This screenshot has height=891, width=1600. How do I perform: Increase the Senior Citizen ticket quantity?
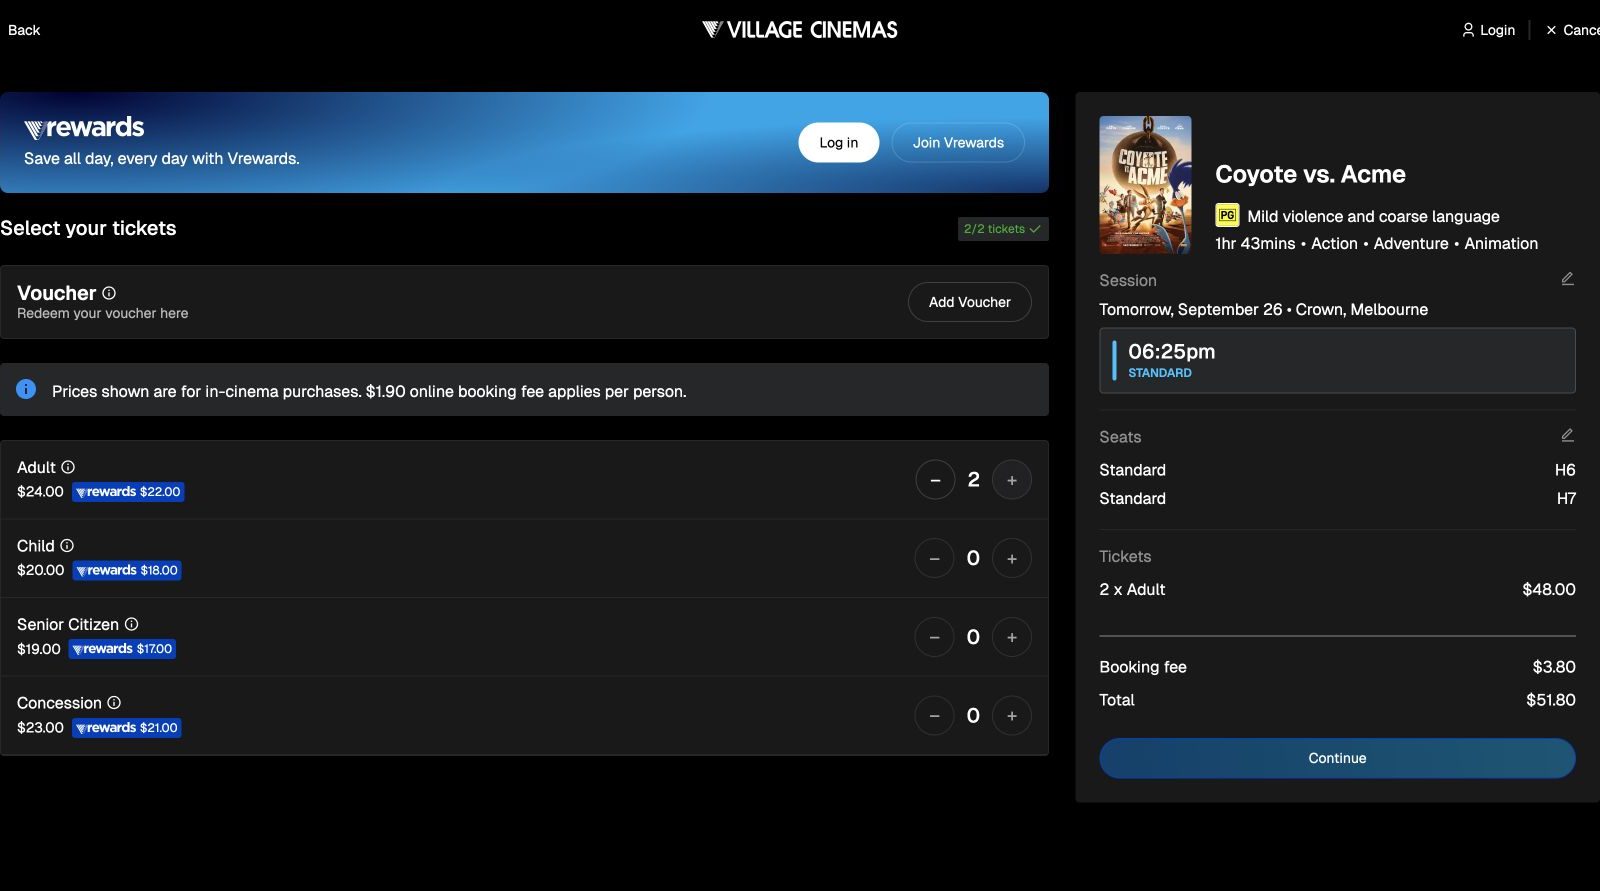tap(1012, 637)
